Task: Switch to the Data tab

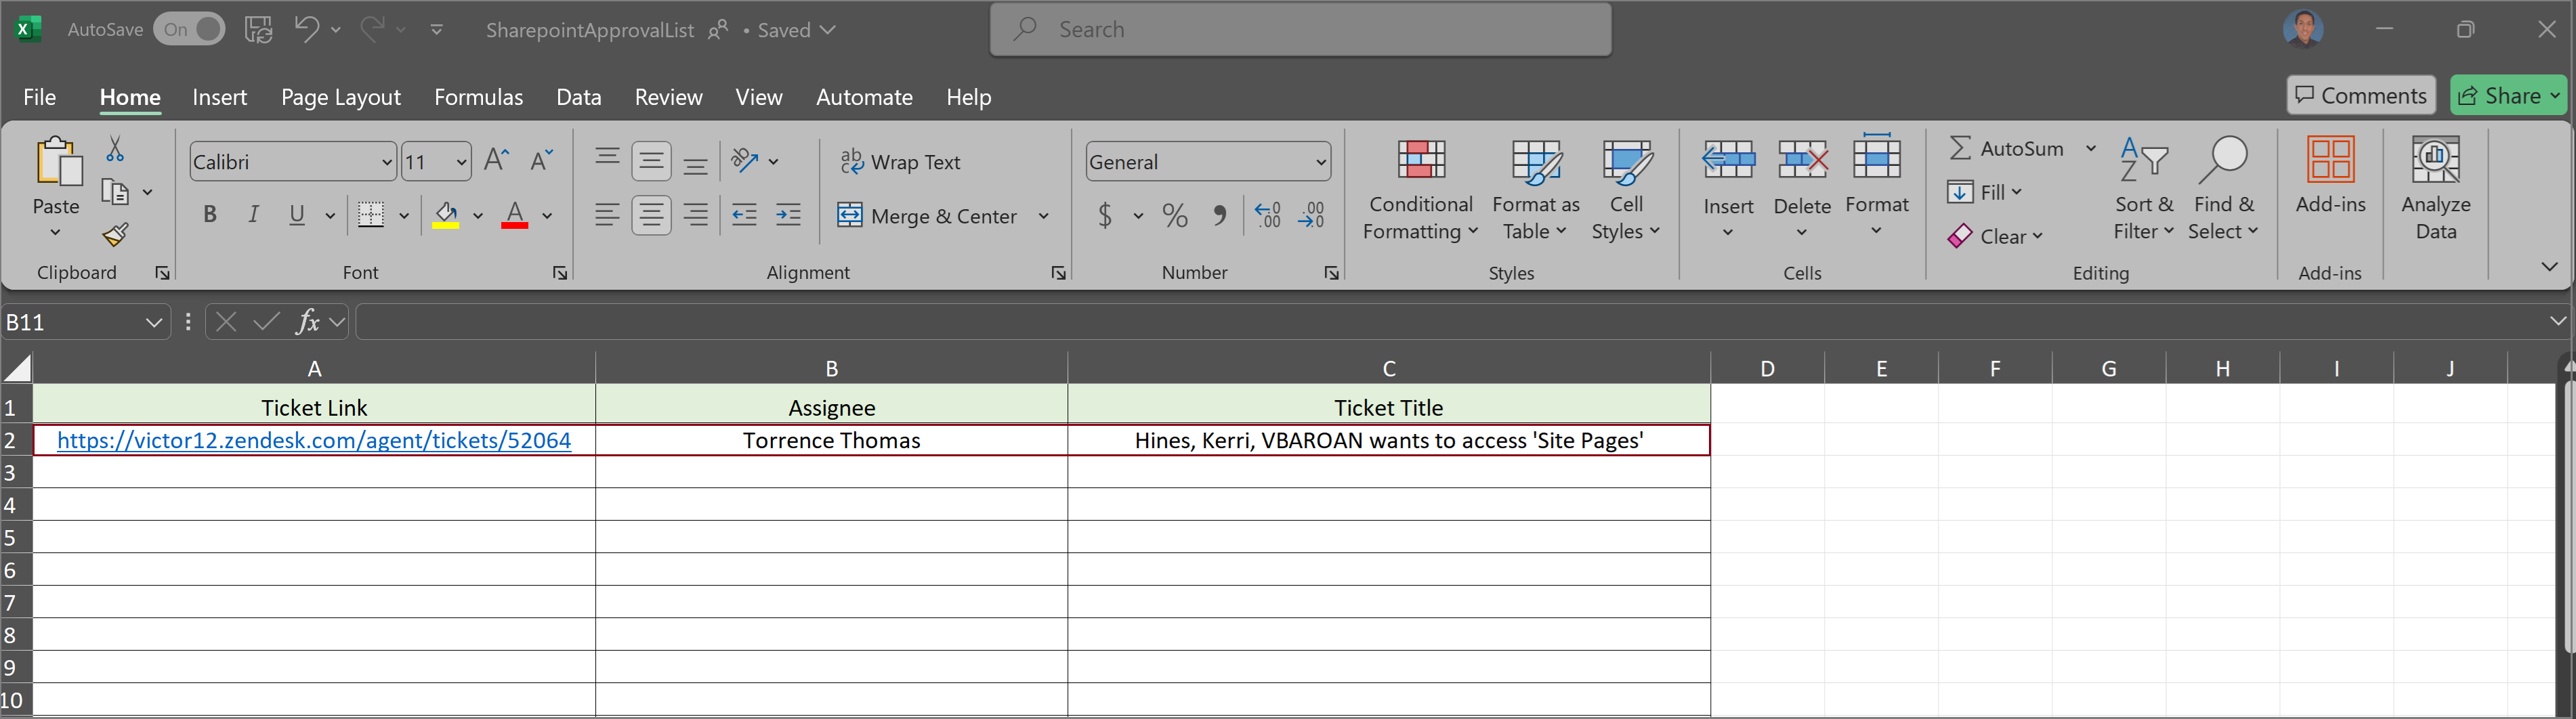Action: [578, 97]
